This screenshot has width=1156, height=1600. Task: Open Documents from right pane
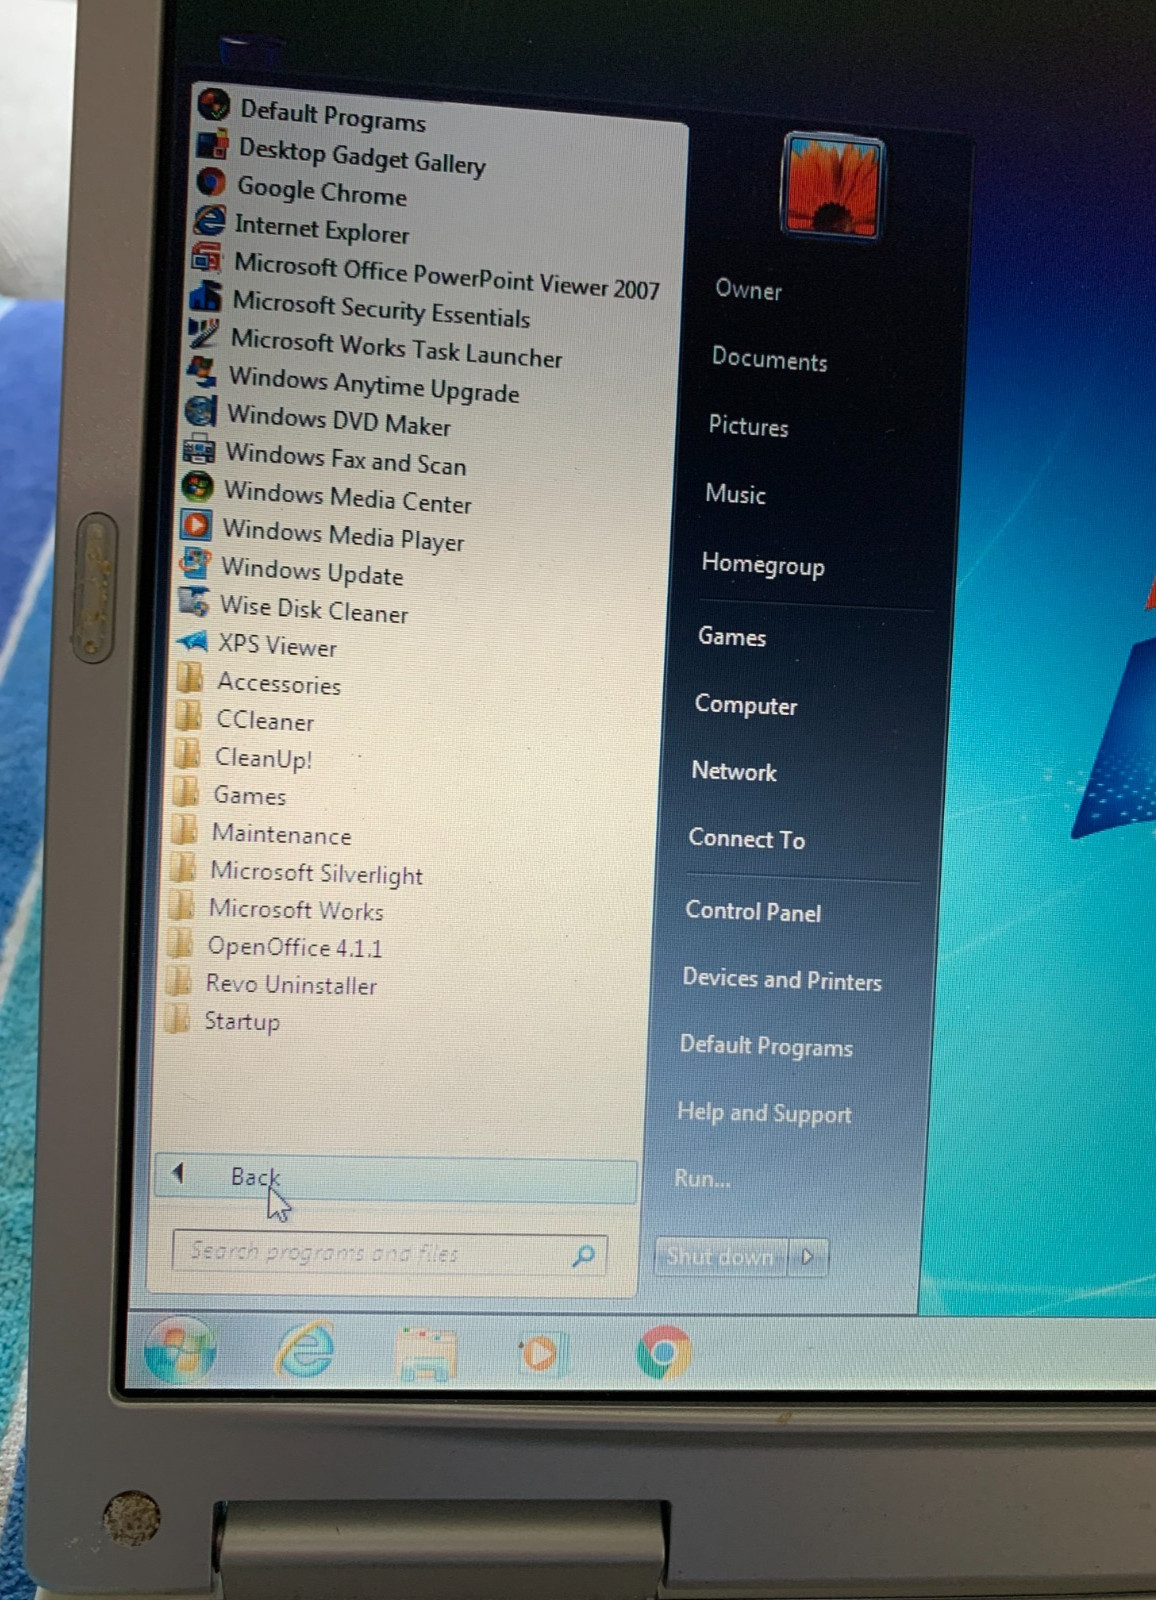pos(769,359)
